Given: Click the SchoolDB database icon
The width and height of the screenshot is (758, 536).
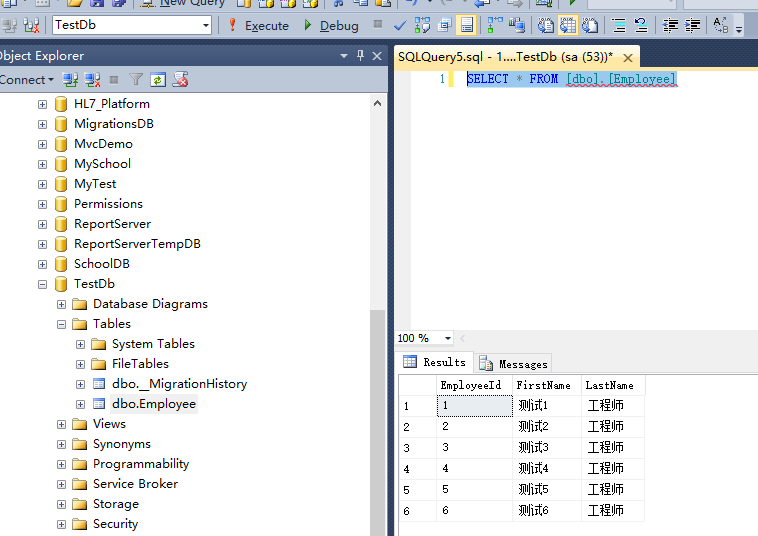Looking at the screenshot, I should [61, 264].
